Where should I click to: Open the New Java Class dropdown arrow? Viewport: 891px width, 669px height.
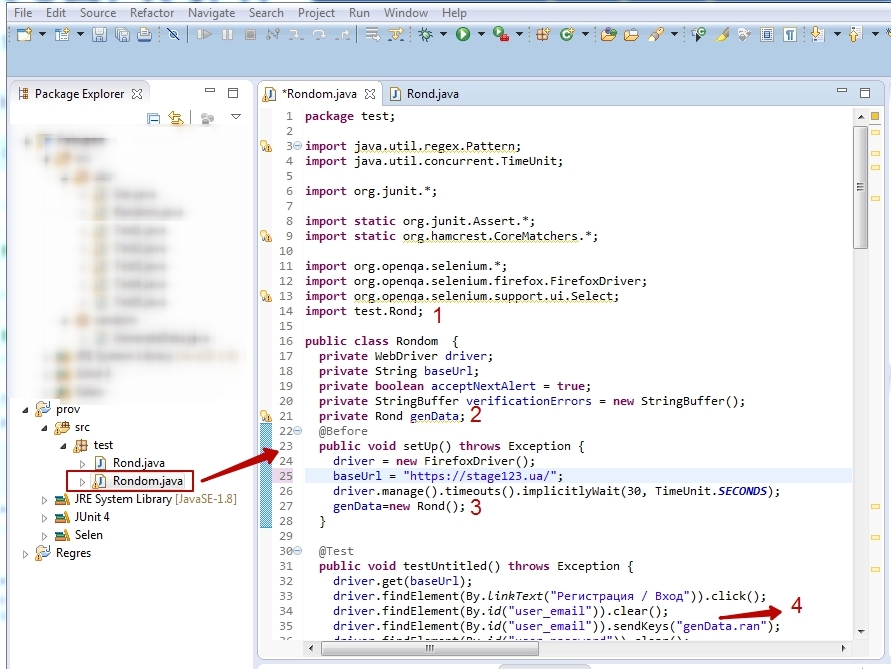point(585,35)
